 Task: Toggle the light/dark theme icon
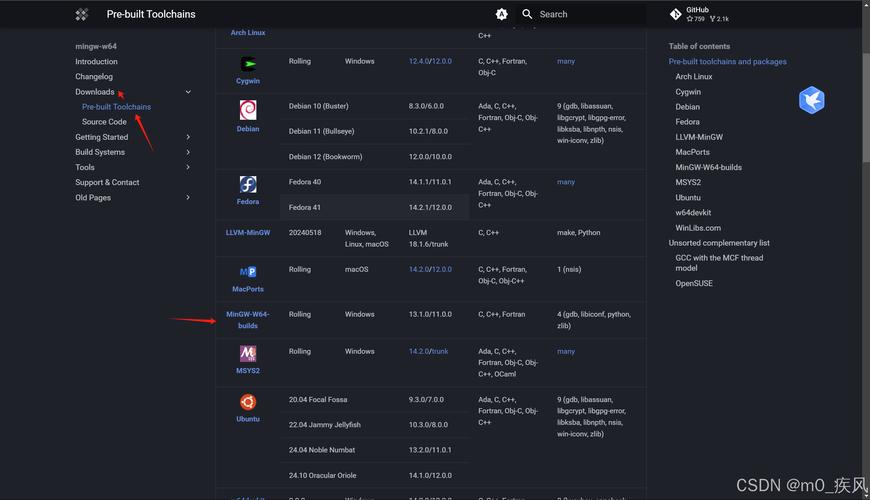(x=502, y=14)
